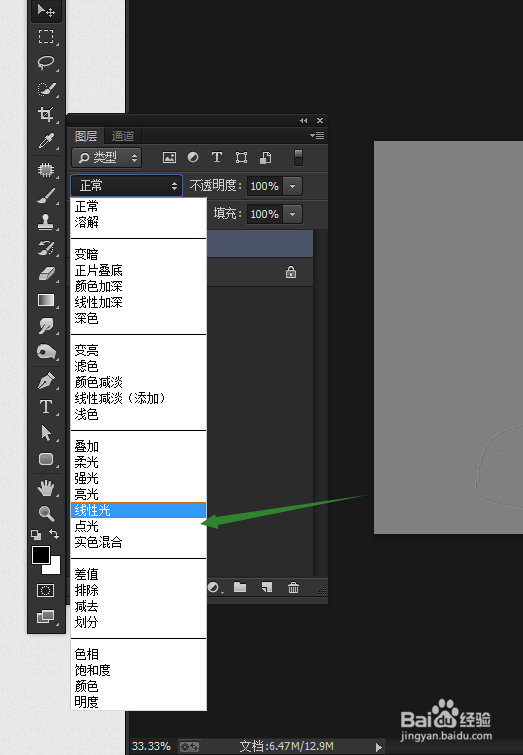Click the opacity 100% value field
The height and width of the screenshot is (755, 523).
(x=265, y=186)
